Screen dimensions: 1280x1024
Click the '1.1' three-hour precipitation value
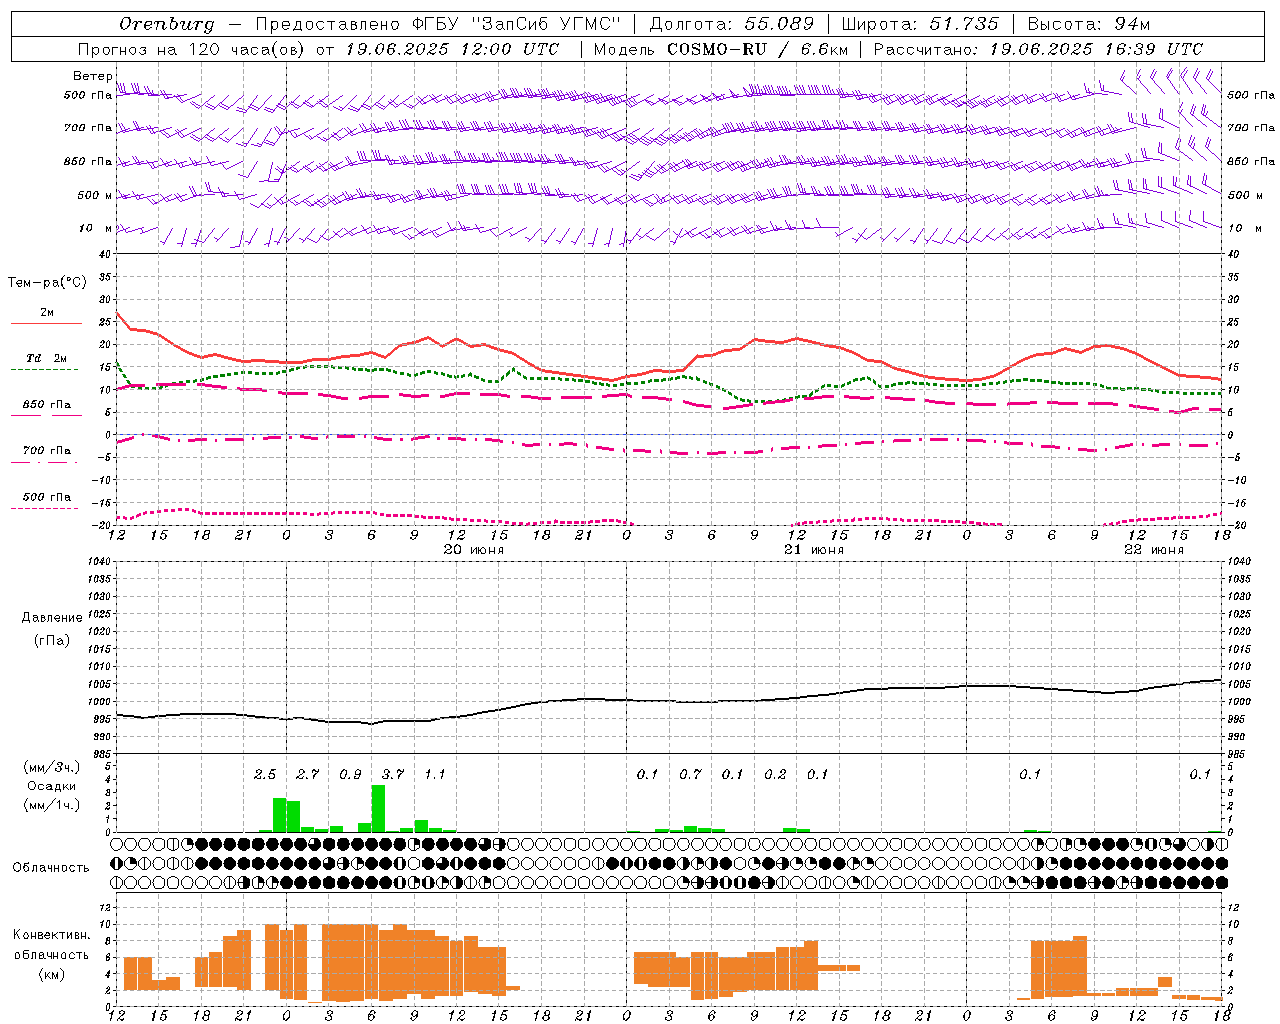pyautogui.click(x=435, y=775)
